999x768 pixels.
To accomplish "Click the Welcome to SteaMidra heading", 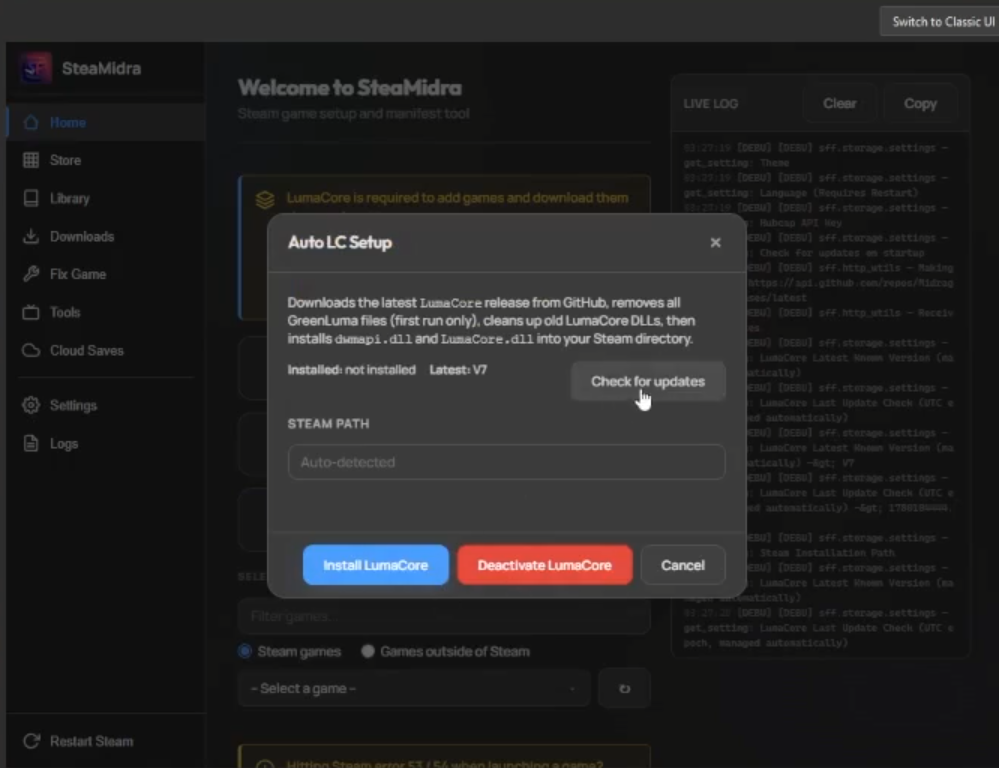I will (x=350, y=88).
